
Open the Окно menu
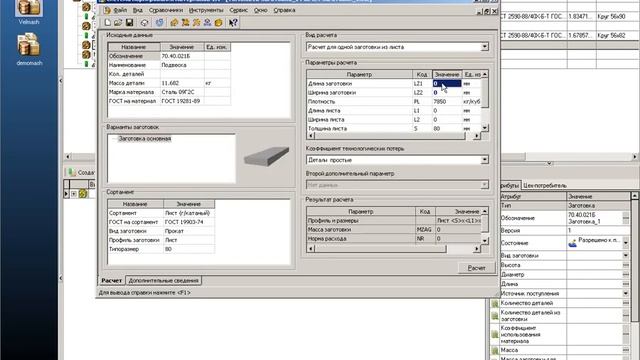click(260, 10)
